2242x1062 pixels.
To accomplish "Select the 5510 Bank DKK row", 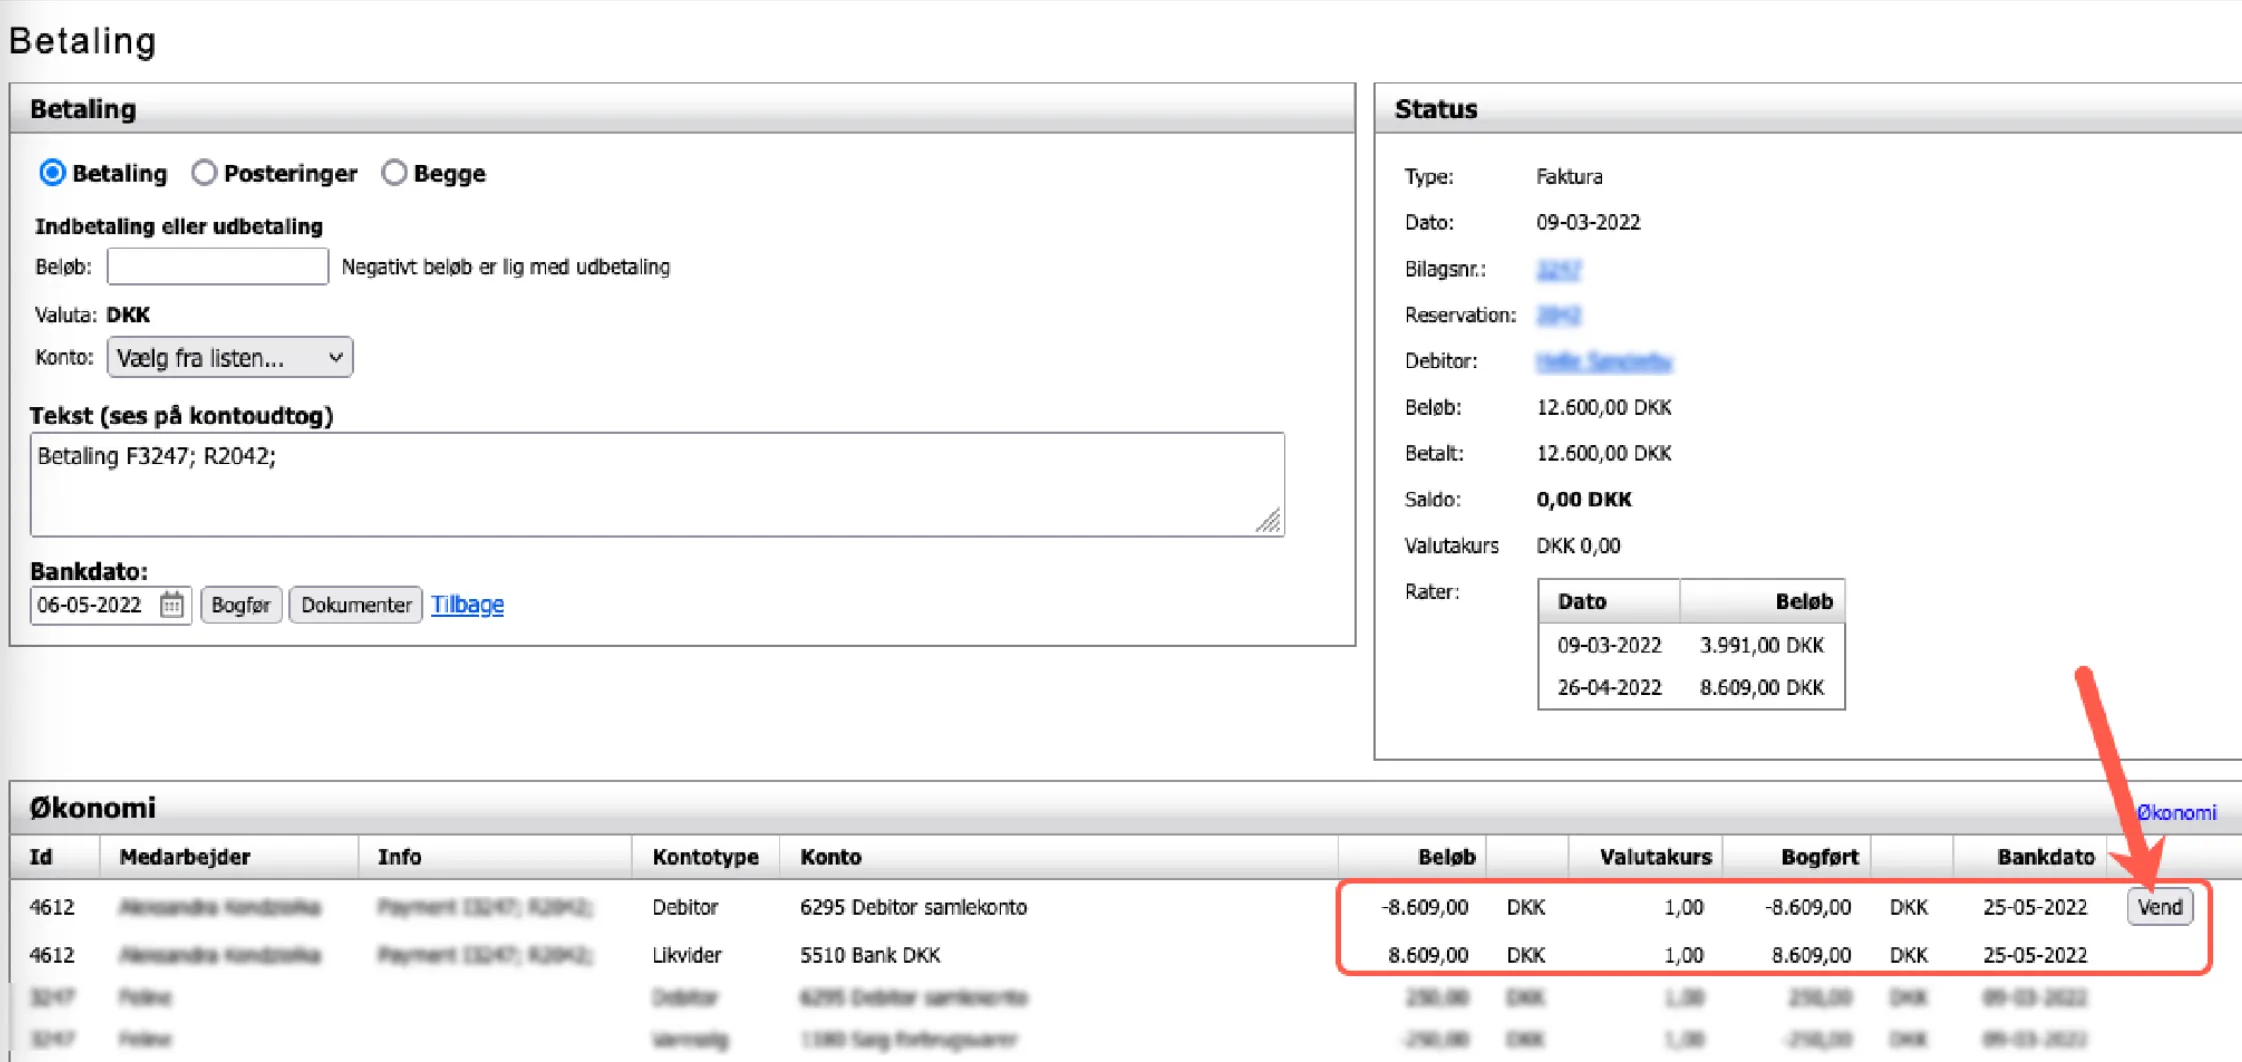I will point(870,955).
